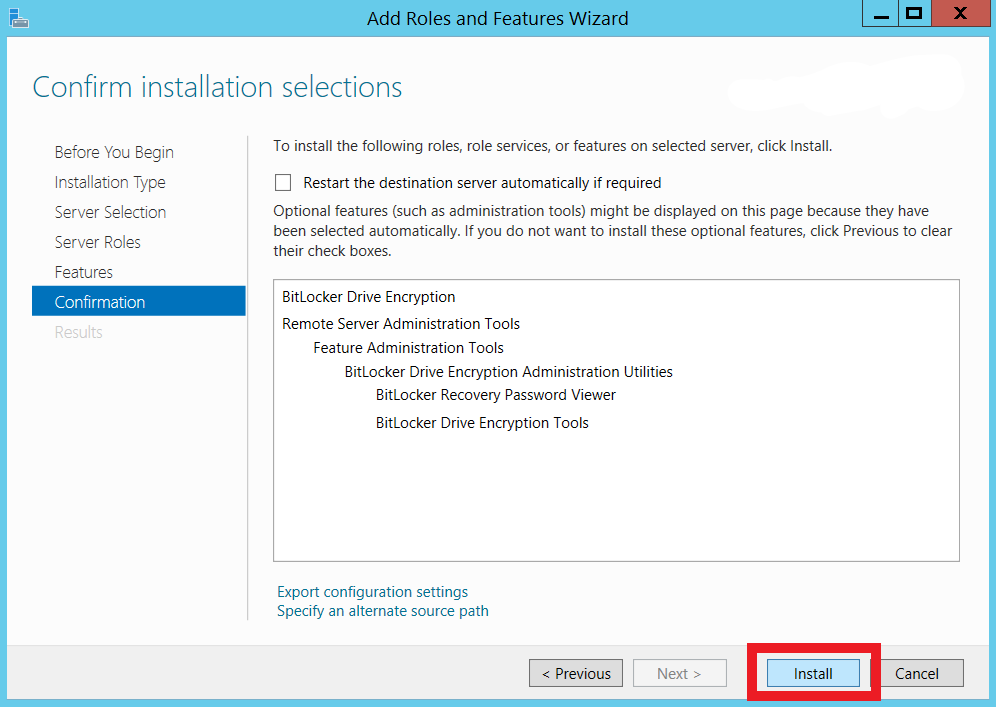
Task: Click Feature Administration Tools list entry
Action: click(x=408, y=348)
